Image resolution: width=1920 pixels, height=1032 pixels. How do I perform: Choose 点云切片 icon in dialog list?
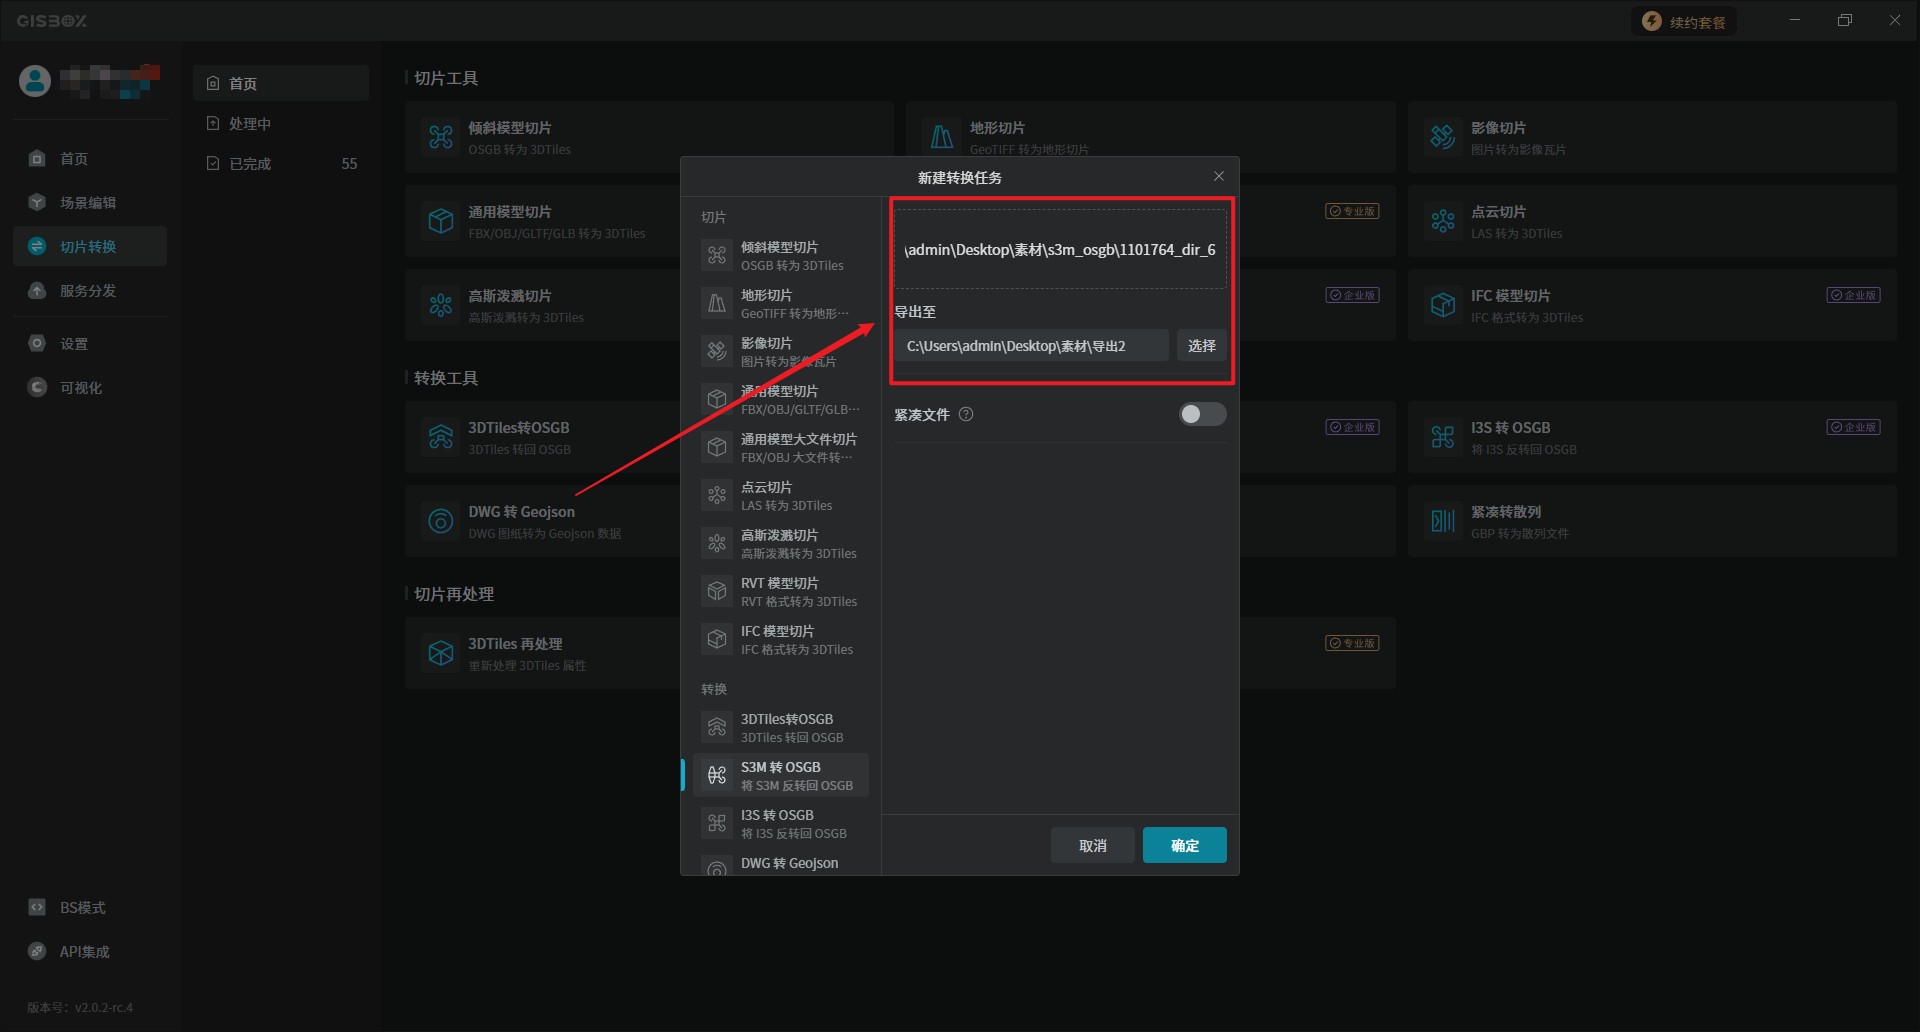pyautogui.click(x=717, y=496)
